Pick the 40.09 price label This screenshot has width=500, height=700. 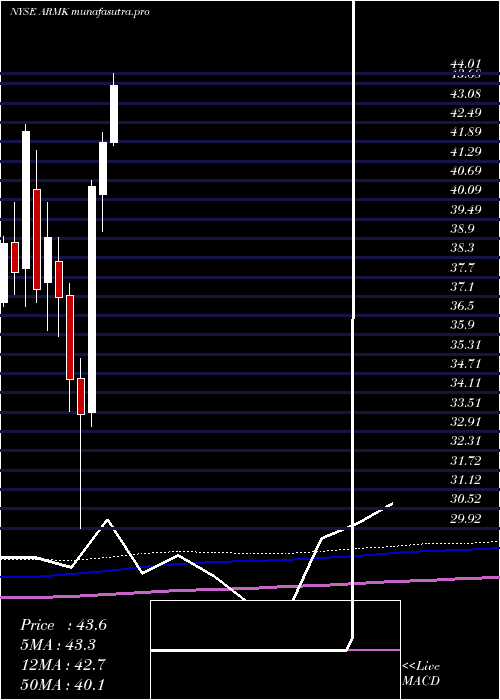[466, 190]
